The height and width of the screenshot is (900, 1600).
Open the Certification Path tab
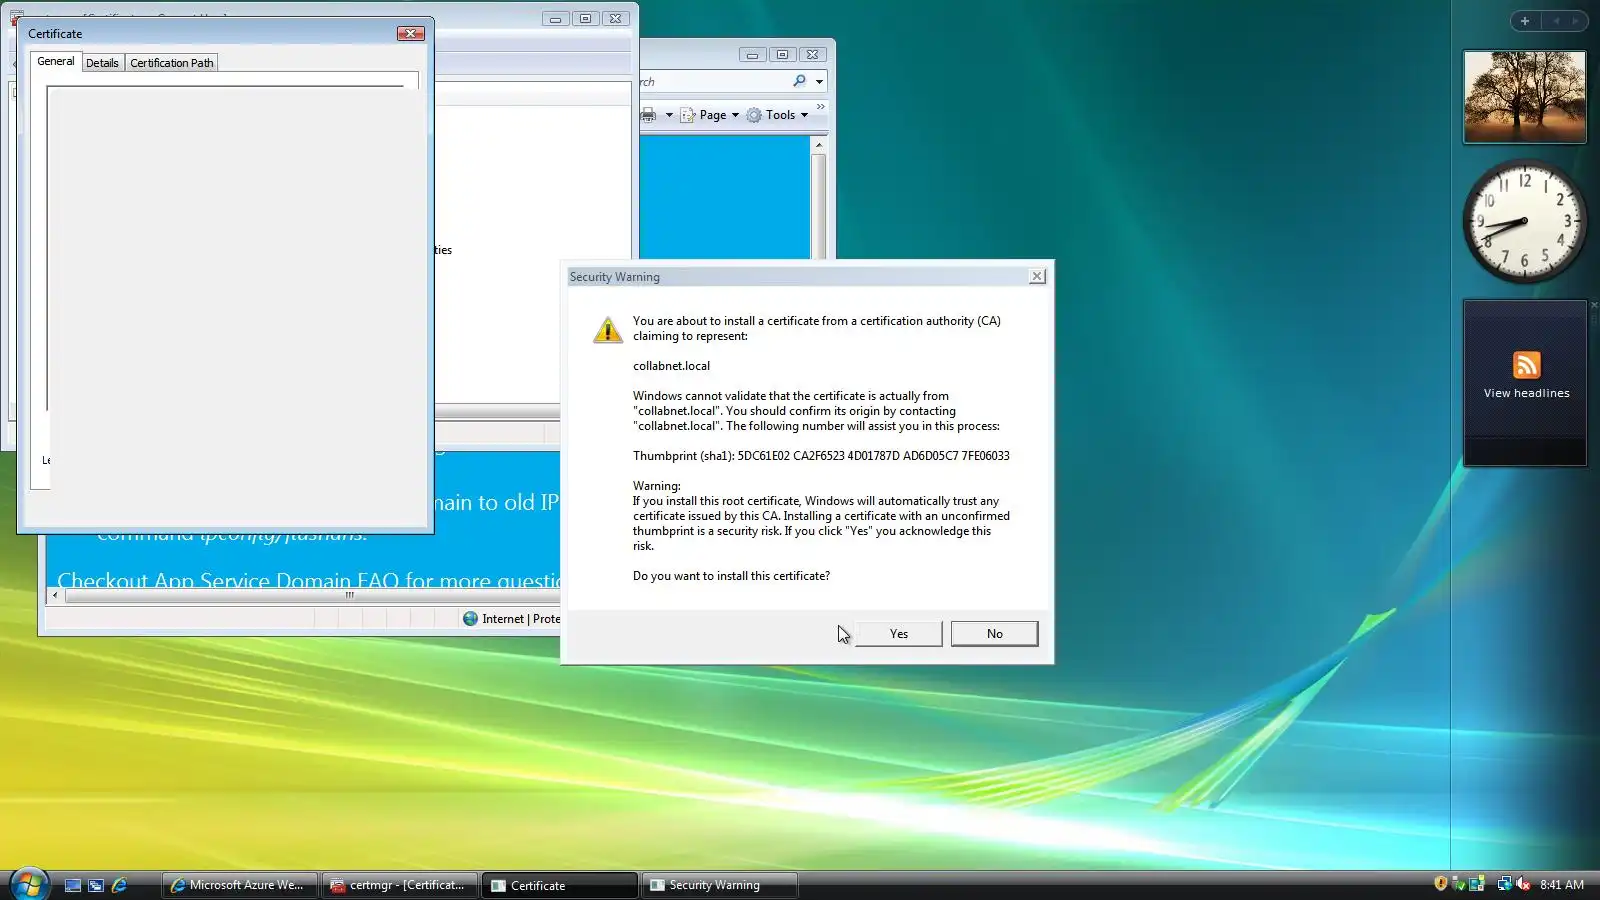point(172,63)
